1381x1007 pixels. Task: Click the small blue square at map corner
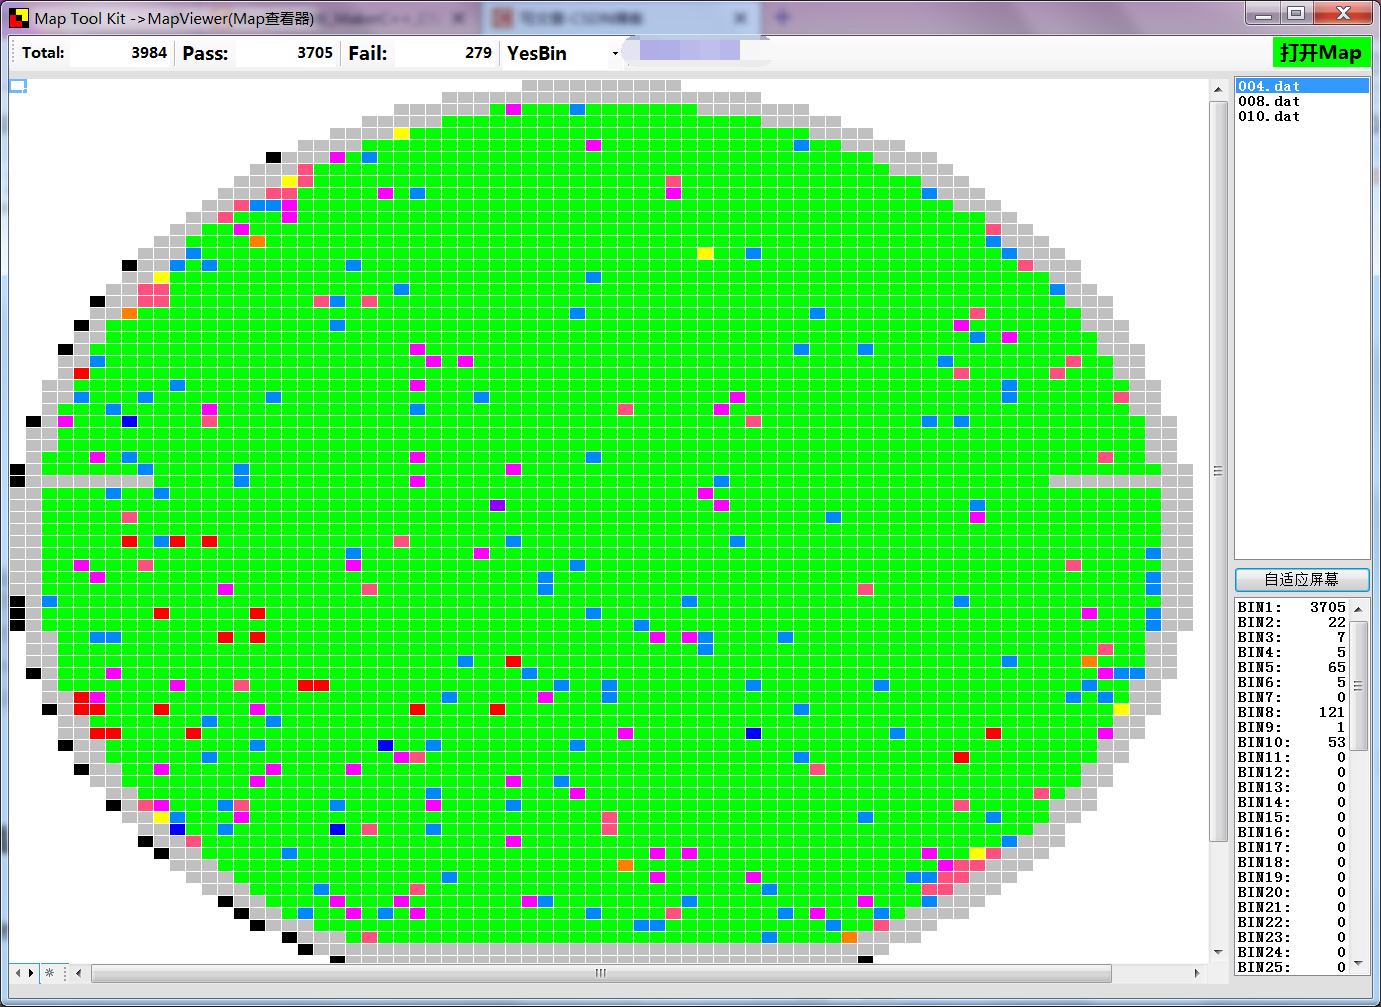point(18,86)
